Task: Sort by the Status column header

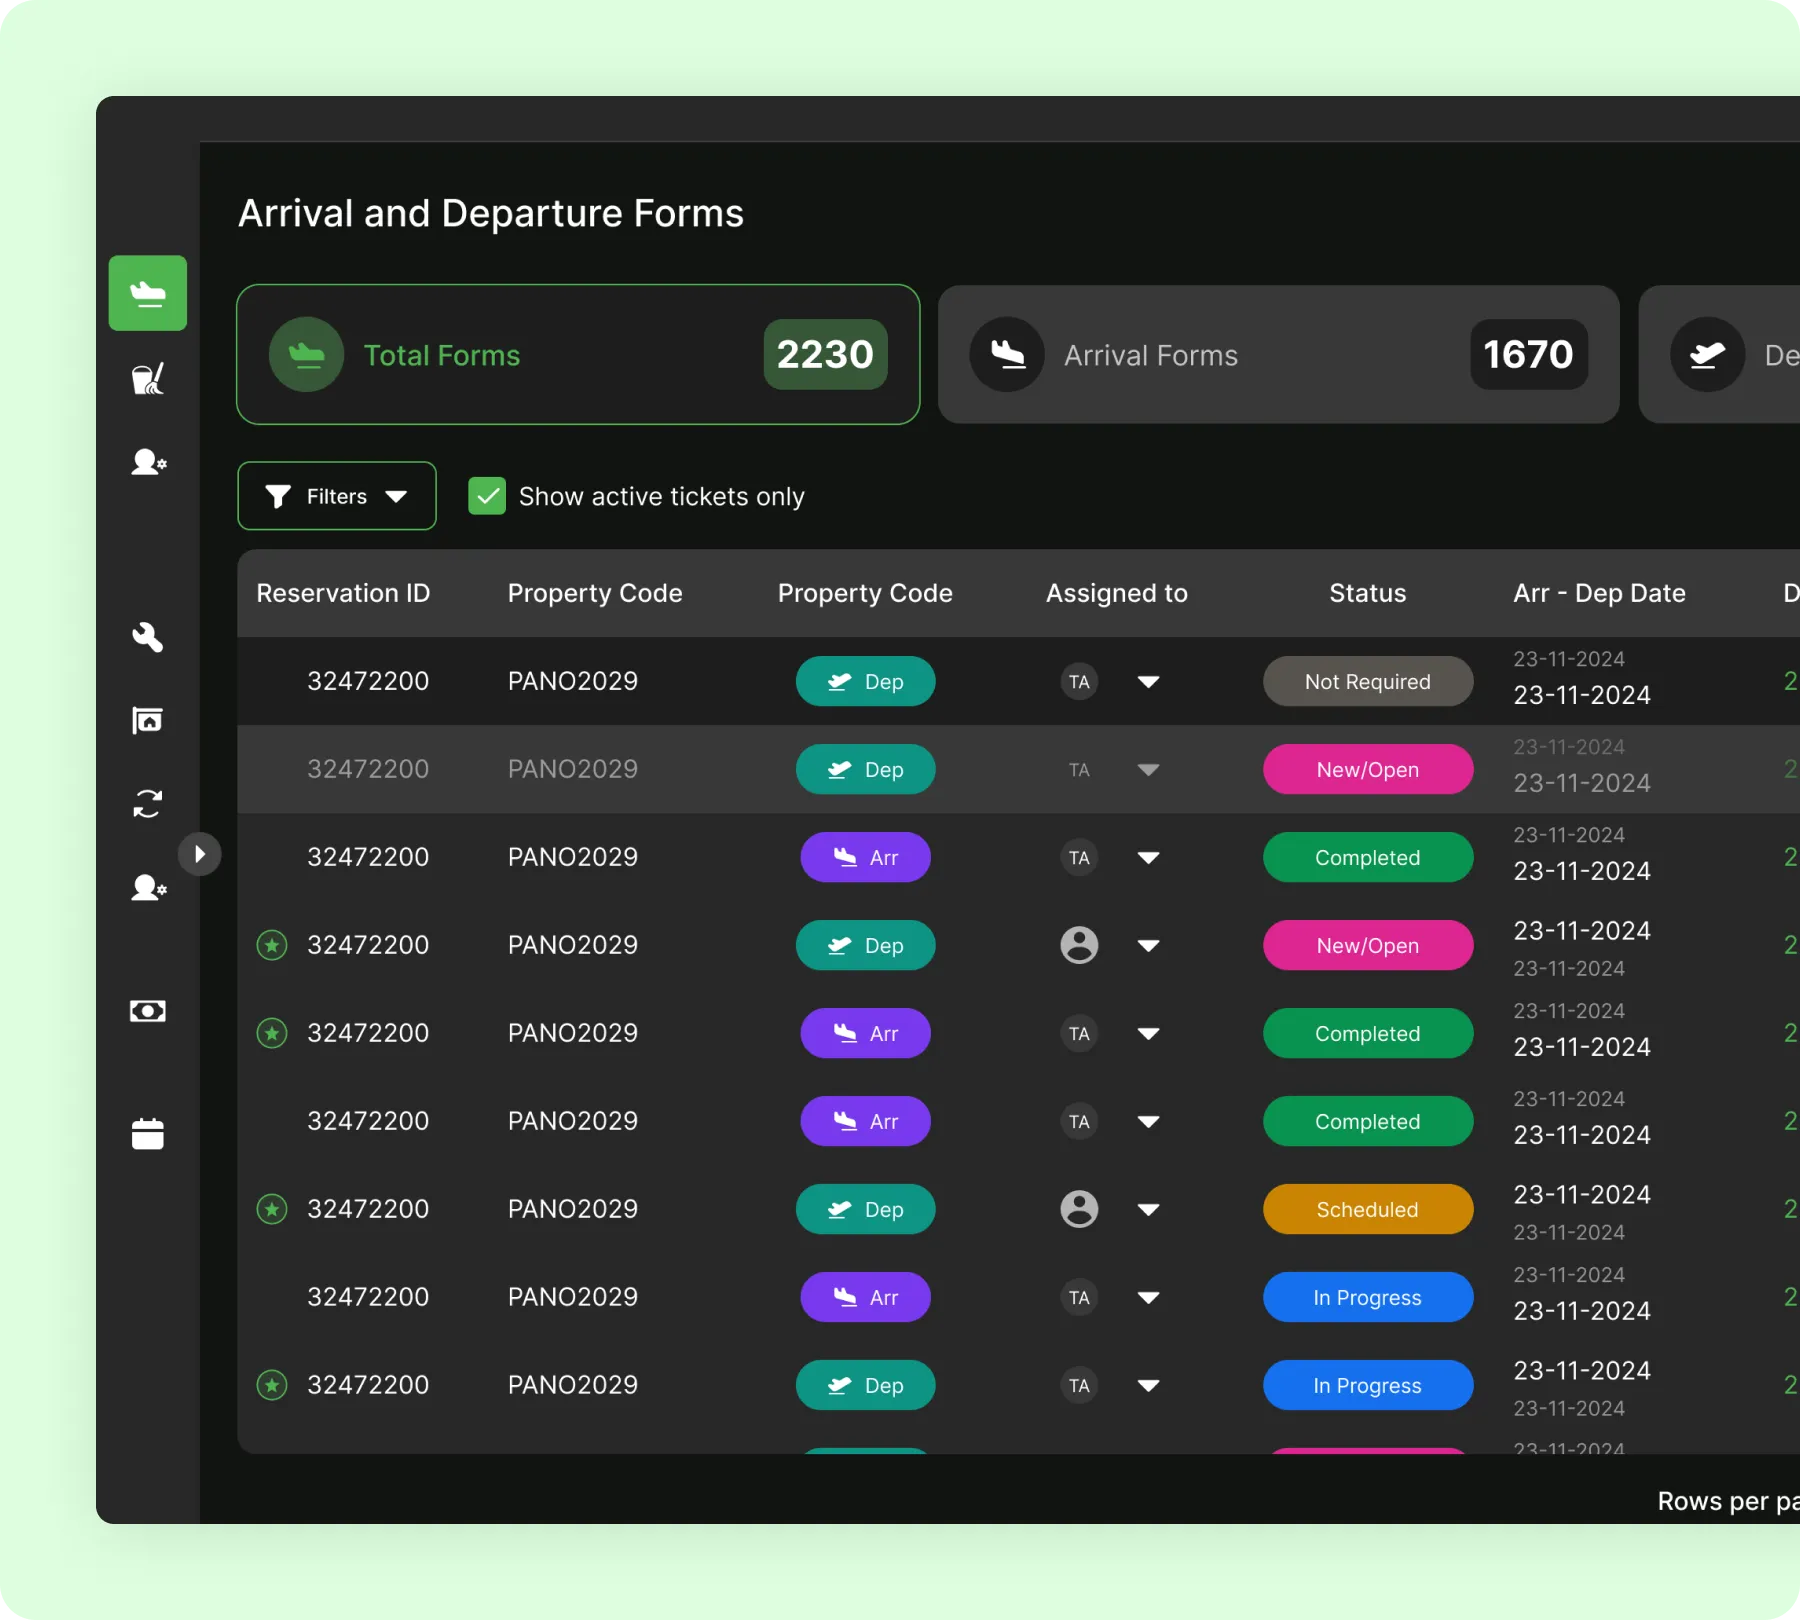Action: click(1368, 593)
